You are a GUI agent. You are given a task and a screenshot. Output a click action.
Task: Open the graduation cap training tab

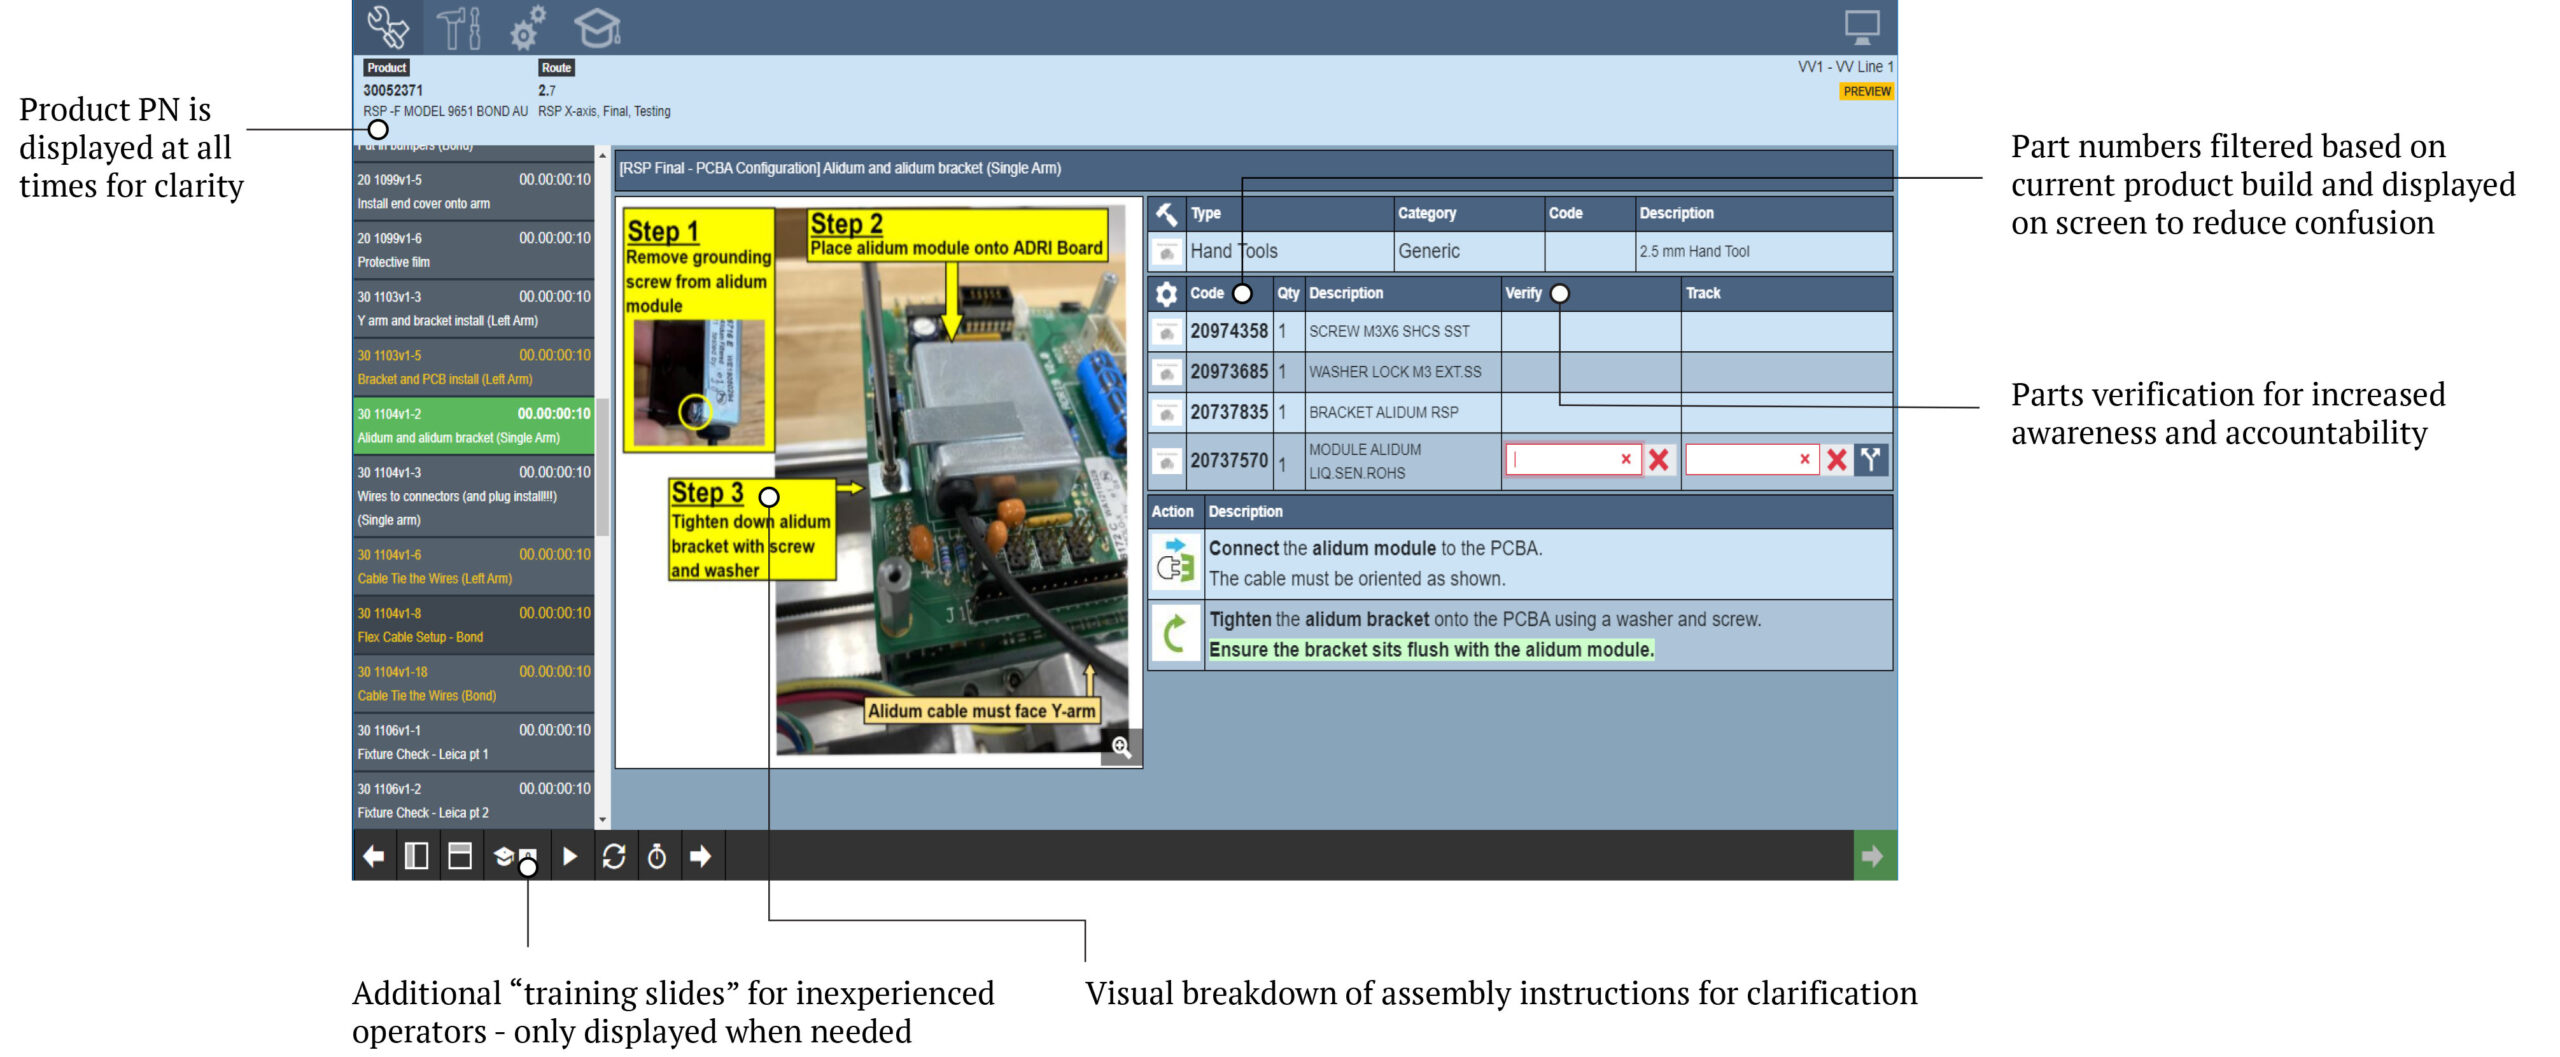click(597, 27)
